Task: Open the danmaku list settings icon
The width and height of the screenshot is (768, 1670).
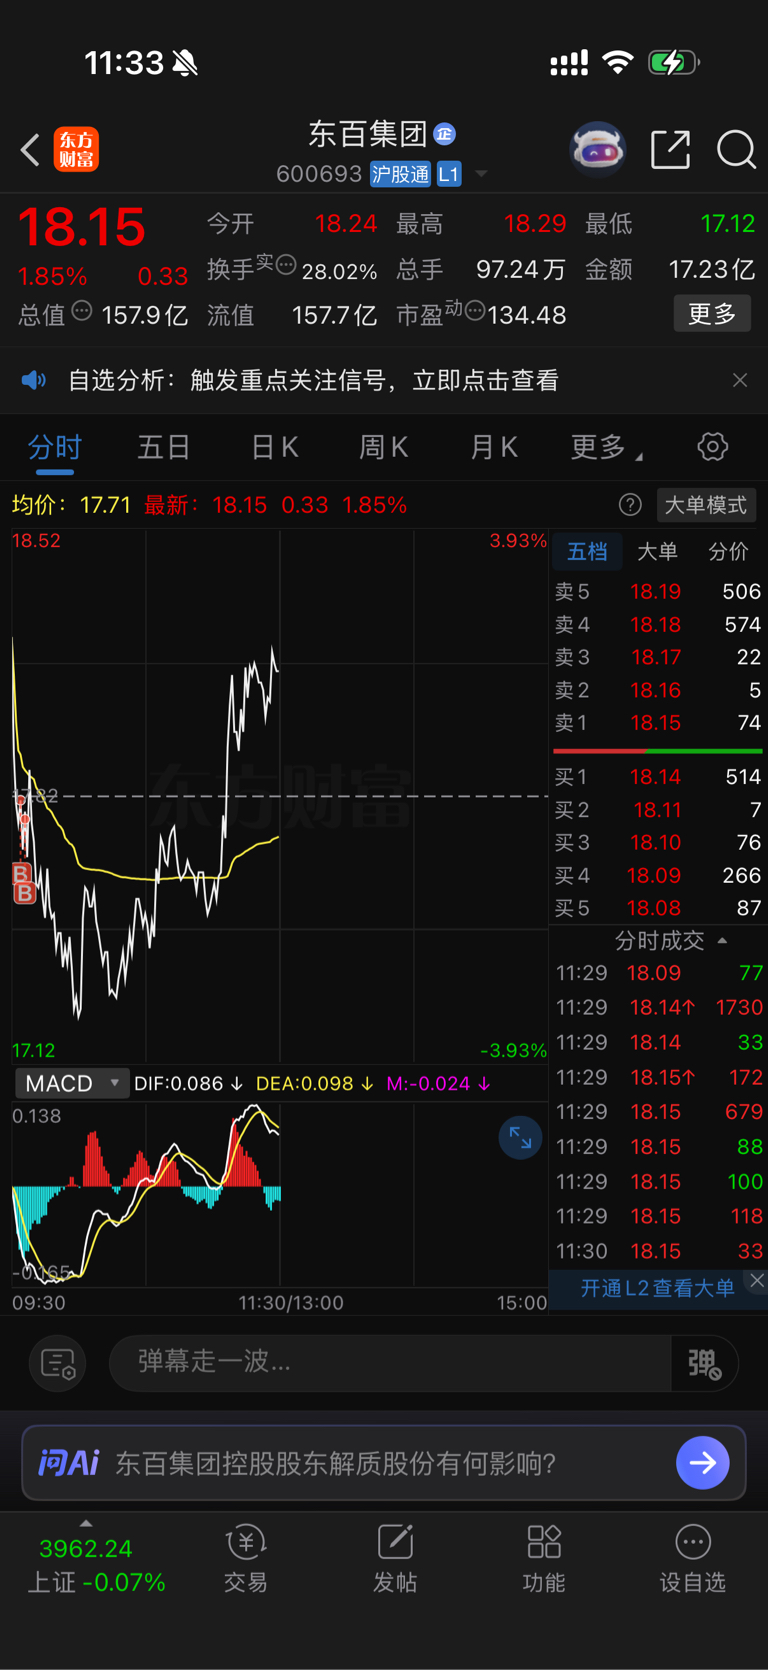Action: click(x=58, y=1362)
